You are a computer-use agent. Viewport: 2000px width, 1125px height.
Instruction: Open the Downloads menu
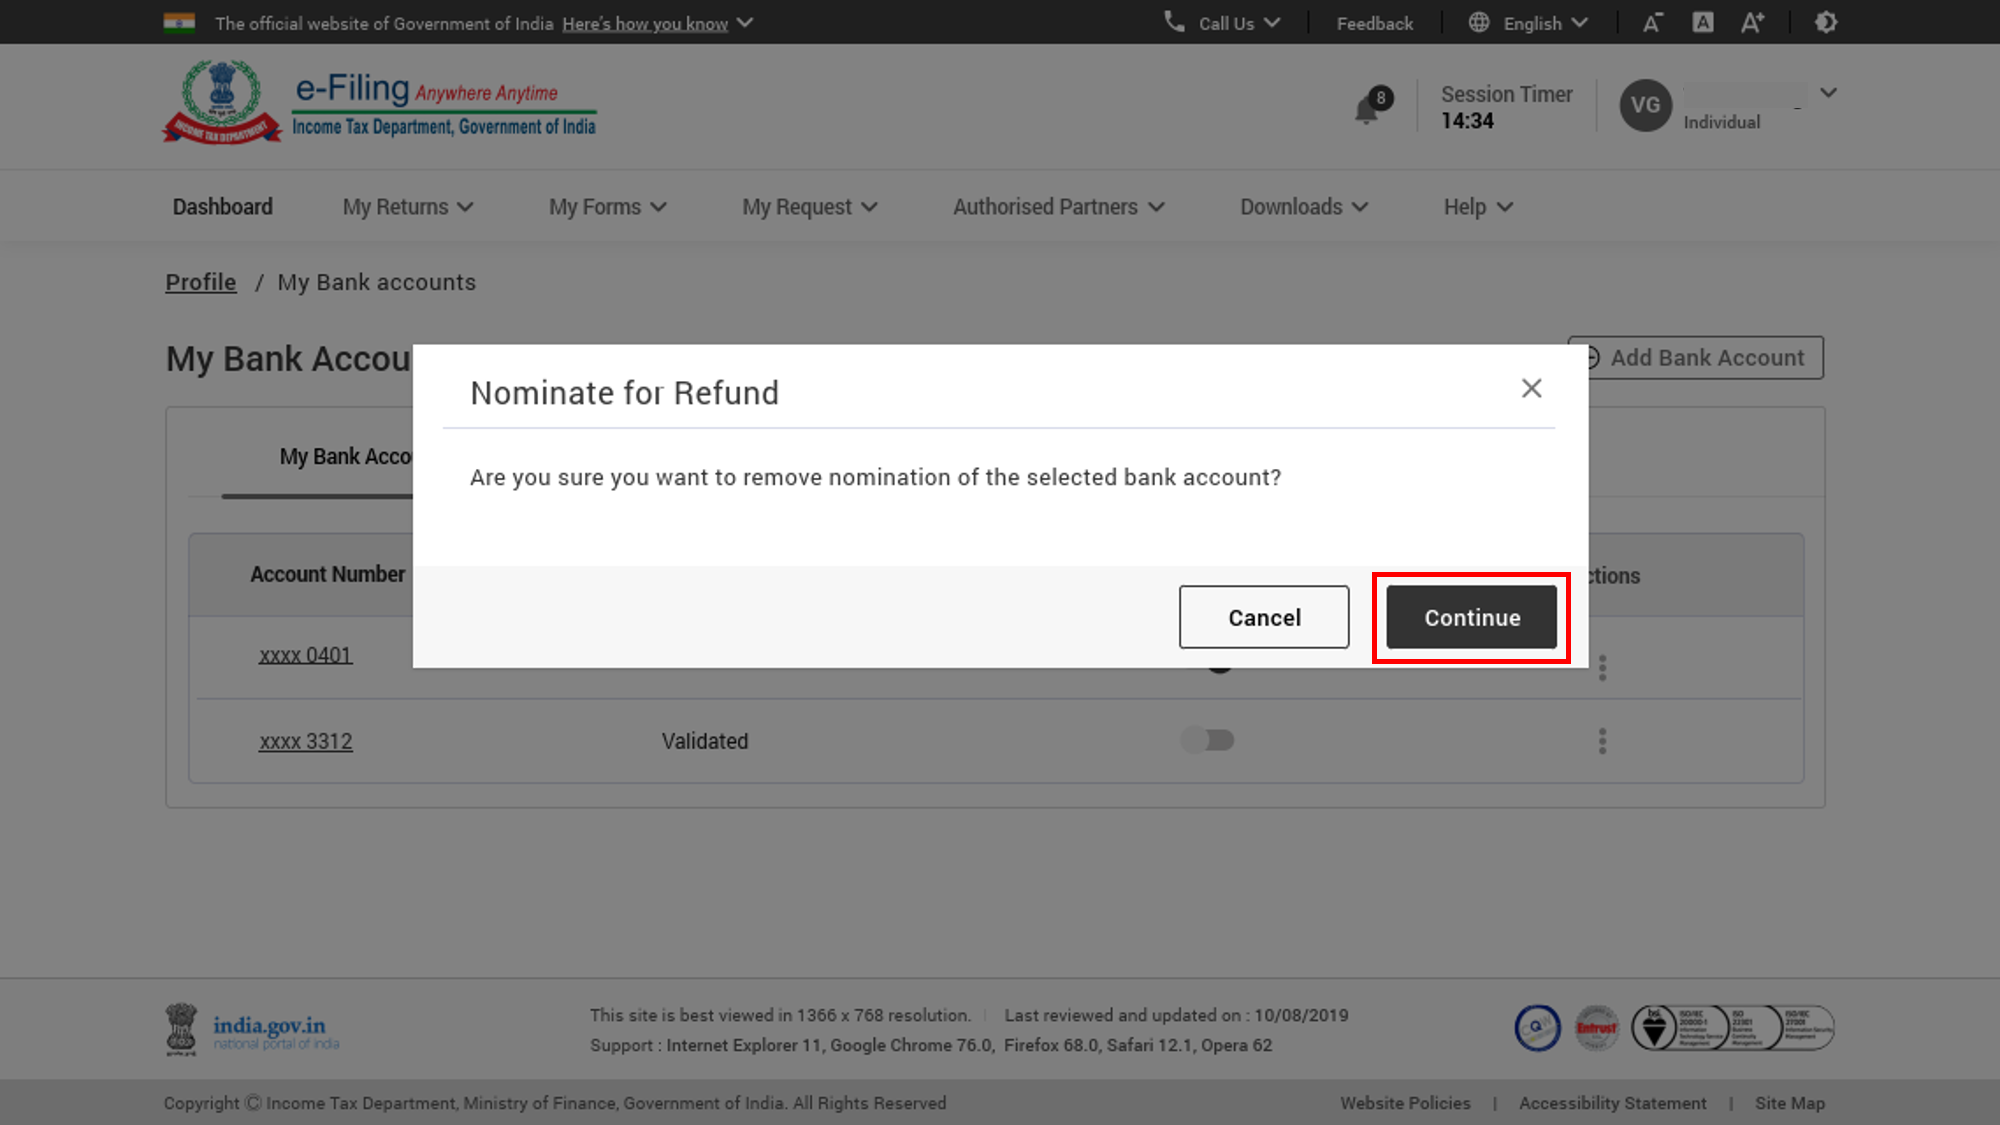click(x=1303, y=207)
